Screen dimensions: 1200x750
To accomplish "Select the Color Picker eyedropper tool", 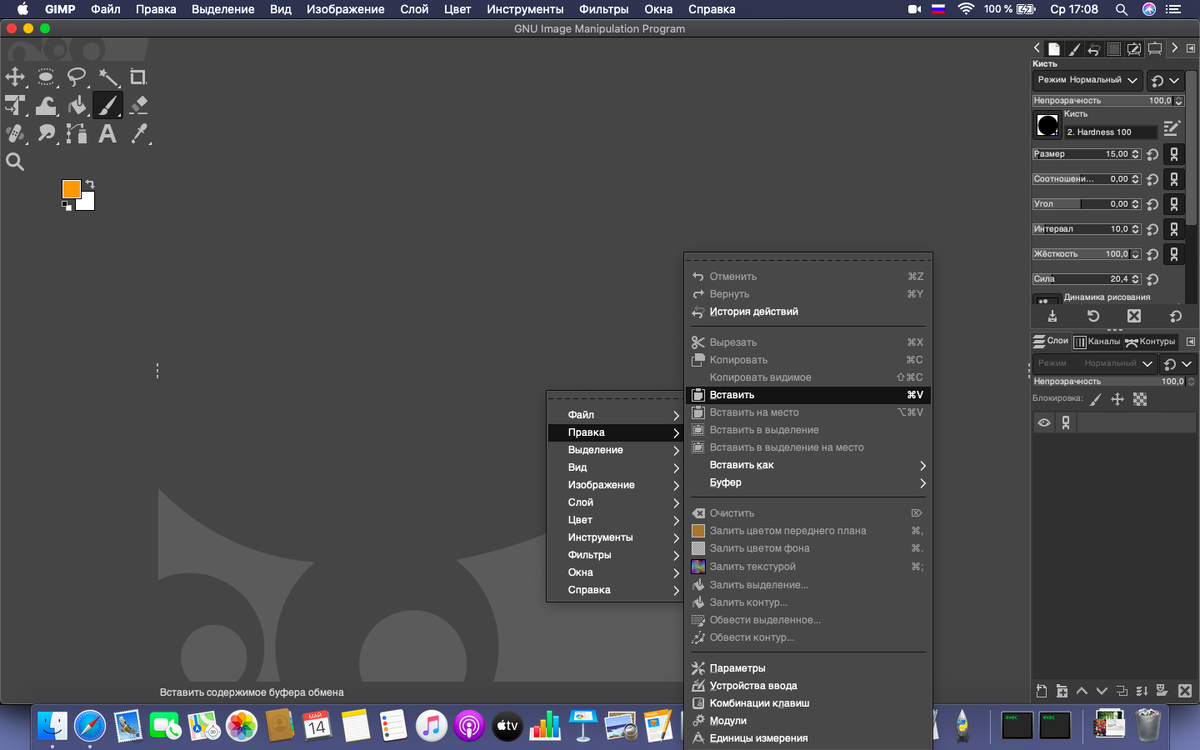I will pyautogui.click(x=138, y=133).
